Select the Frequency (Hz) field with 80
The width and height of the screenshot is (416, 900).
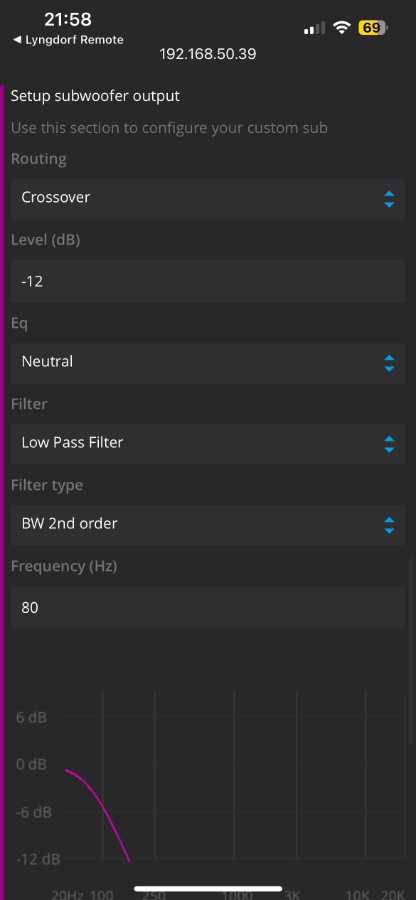(x=208, y=607)
